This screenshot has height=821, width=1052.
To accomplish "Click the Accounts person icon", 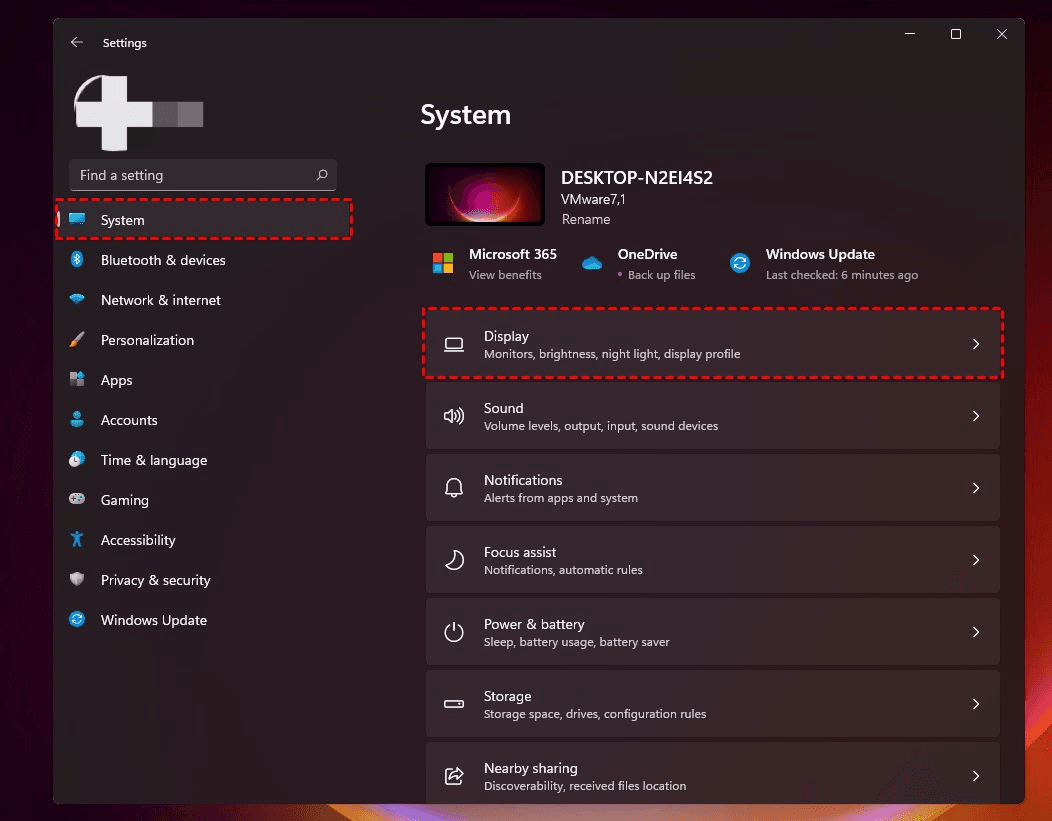I will point(77,419).
